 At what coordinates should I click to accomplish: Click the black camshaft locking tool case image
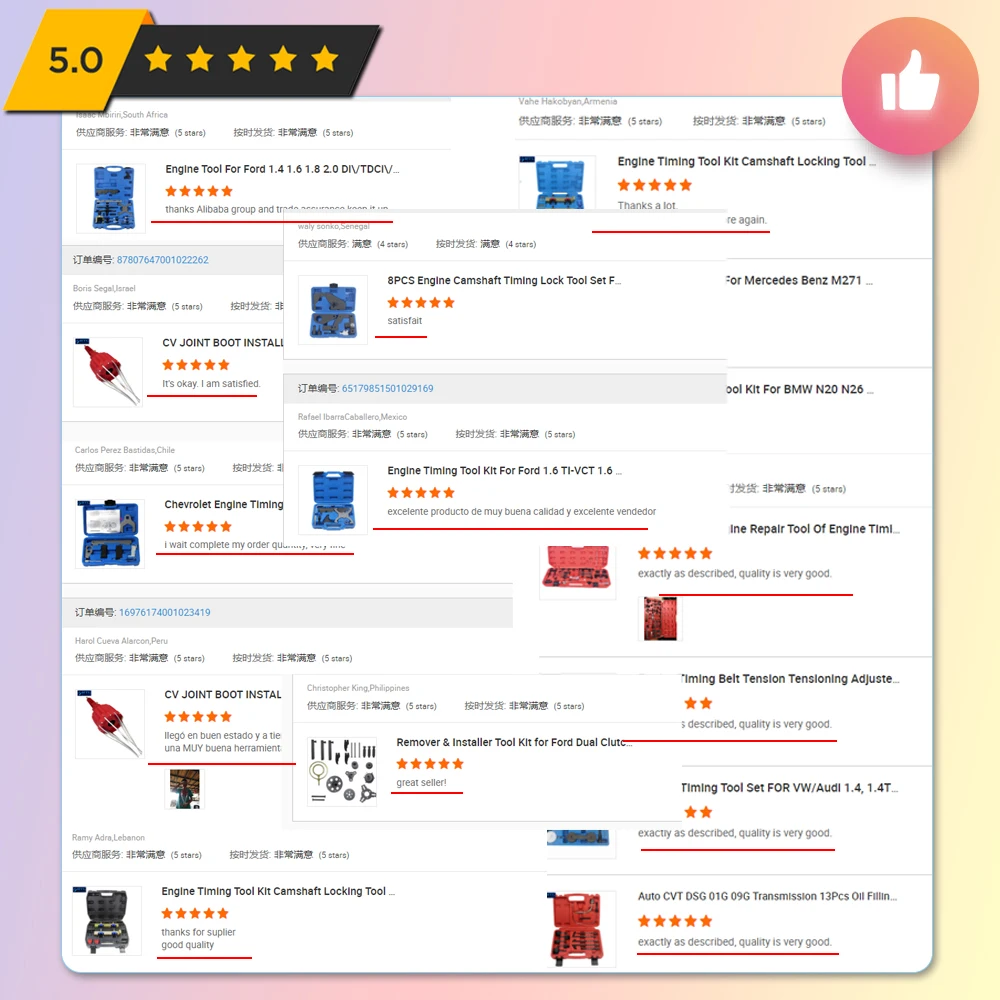click(x=107, y=920)
